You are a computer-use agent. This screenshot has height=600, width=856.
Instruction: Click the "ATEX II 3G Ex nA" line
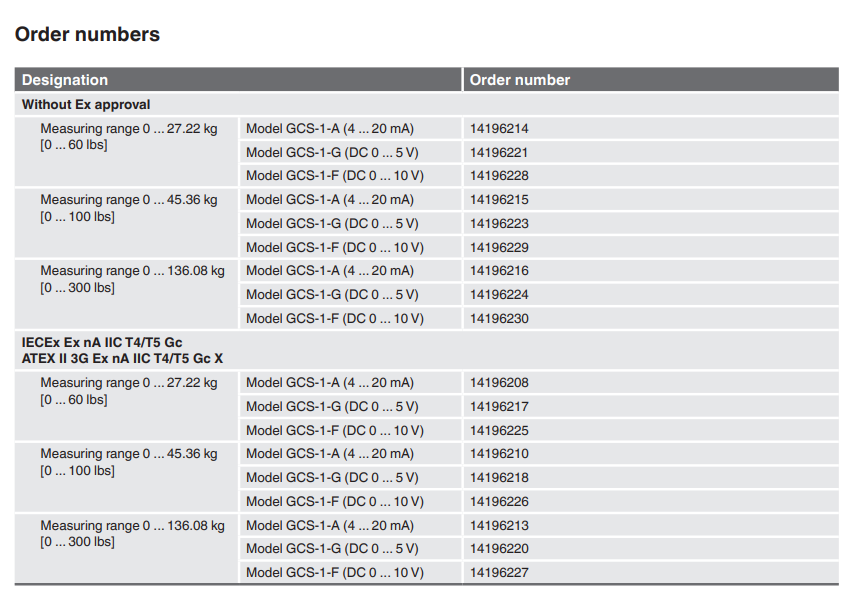[122, 358]
